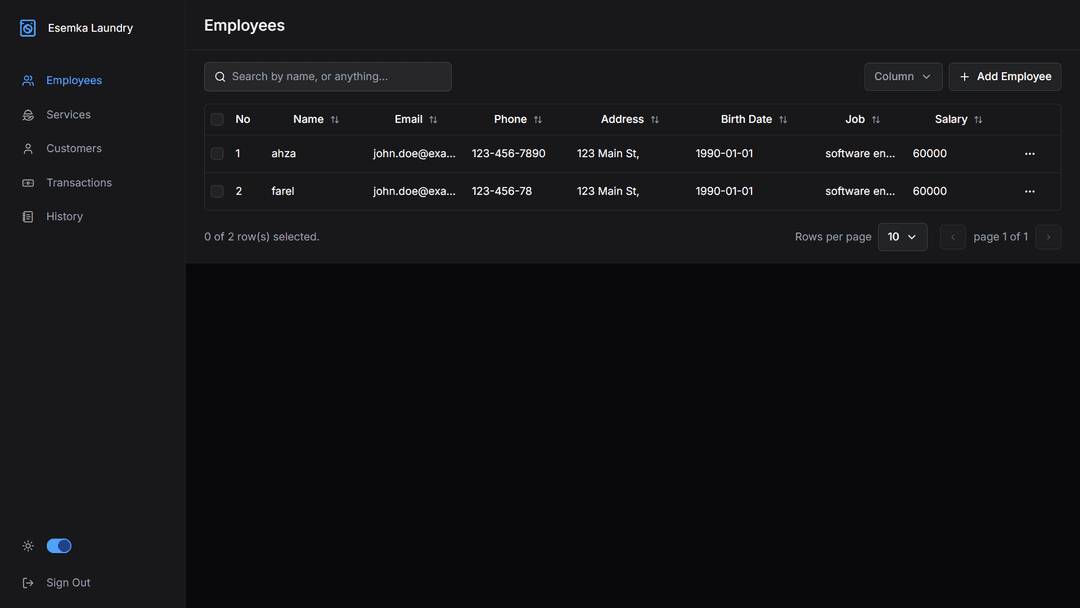The image size is (1080, 608).
Task: Click the Birth Date sort icon
Action: [x=783, y=120]
